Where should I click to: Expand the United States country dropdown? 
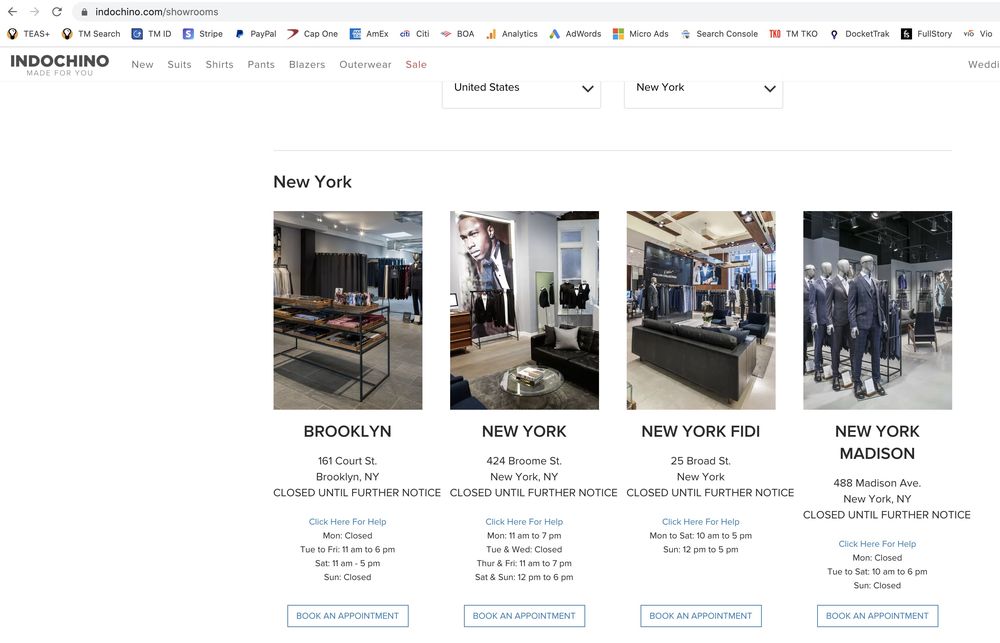521,88
